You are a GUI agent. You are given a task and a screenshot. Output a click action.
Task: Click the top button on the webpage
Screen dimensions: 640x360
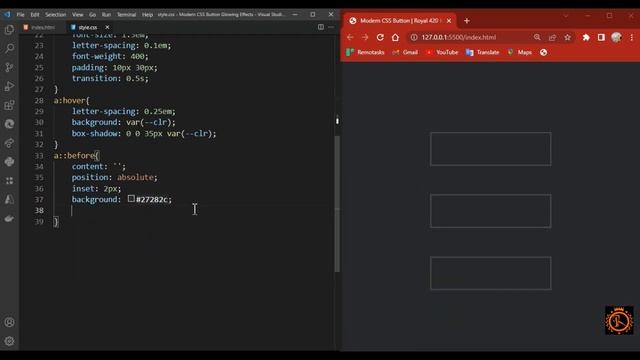tap(491, 149)
